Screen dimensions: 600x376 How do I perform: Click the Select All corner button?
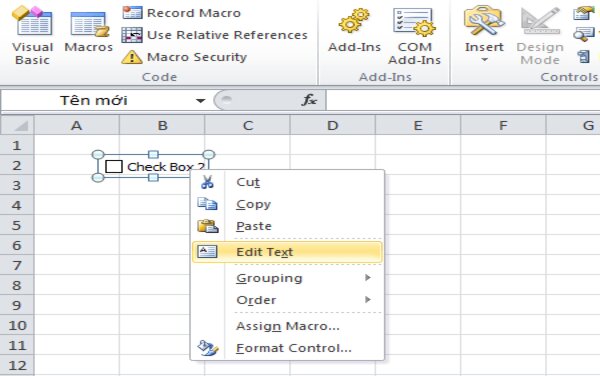(17, 125)
